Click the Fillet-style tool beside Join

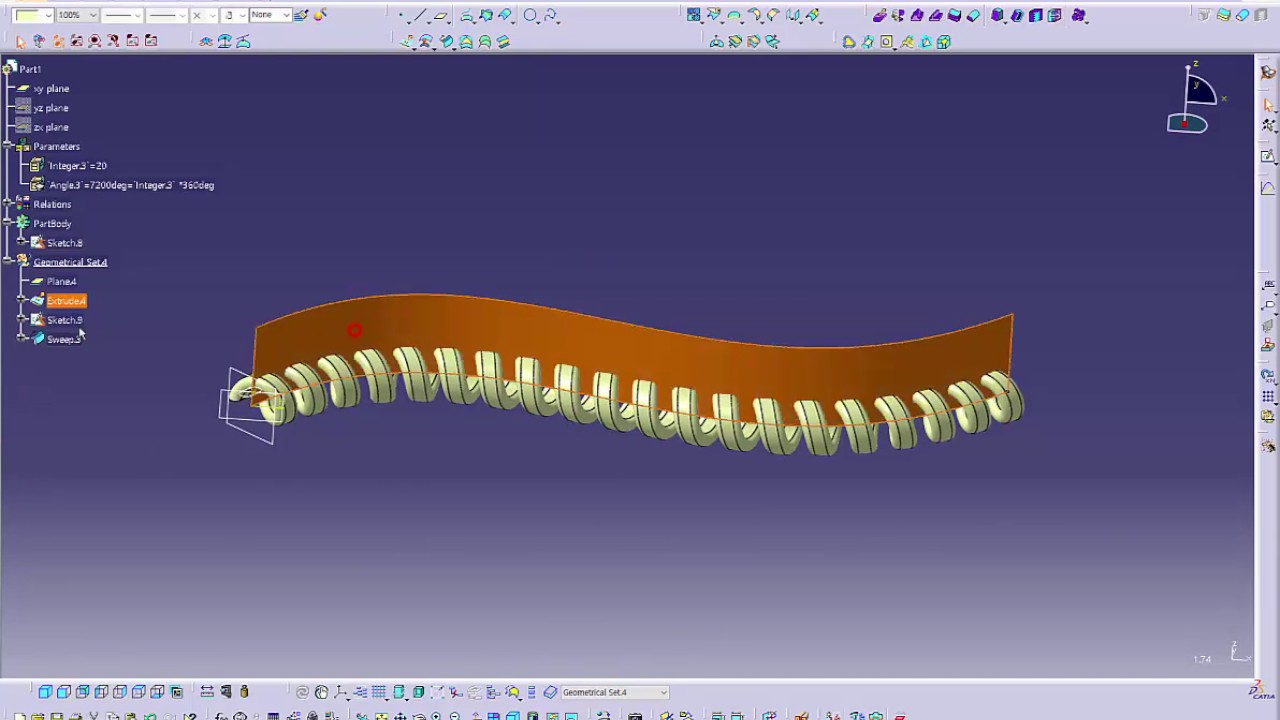click(x=714, y=15)
